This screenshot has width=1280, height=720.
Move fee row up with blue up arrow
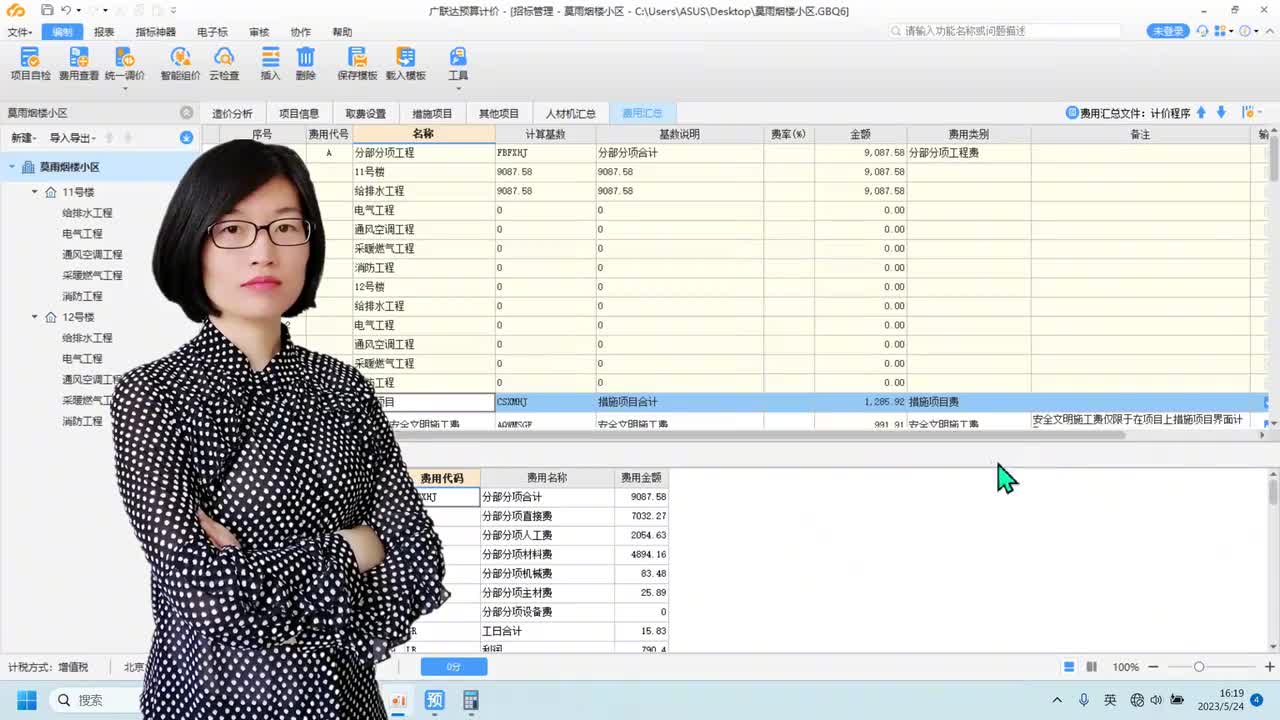click(1202, 113)
